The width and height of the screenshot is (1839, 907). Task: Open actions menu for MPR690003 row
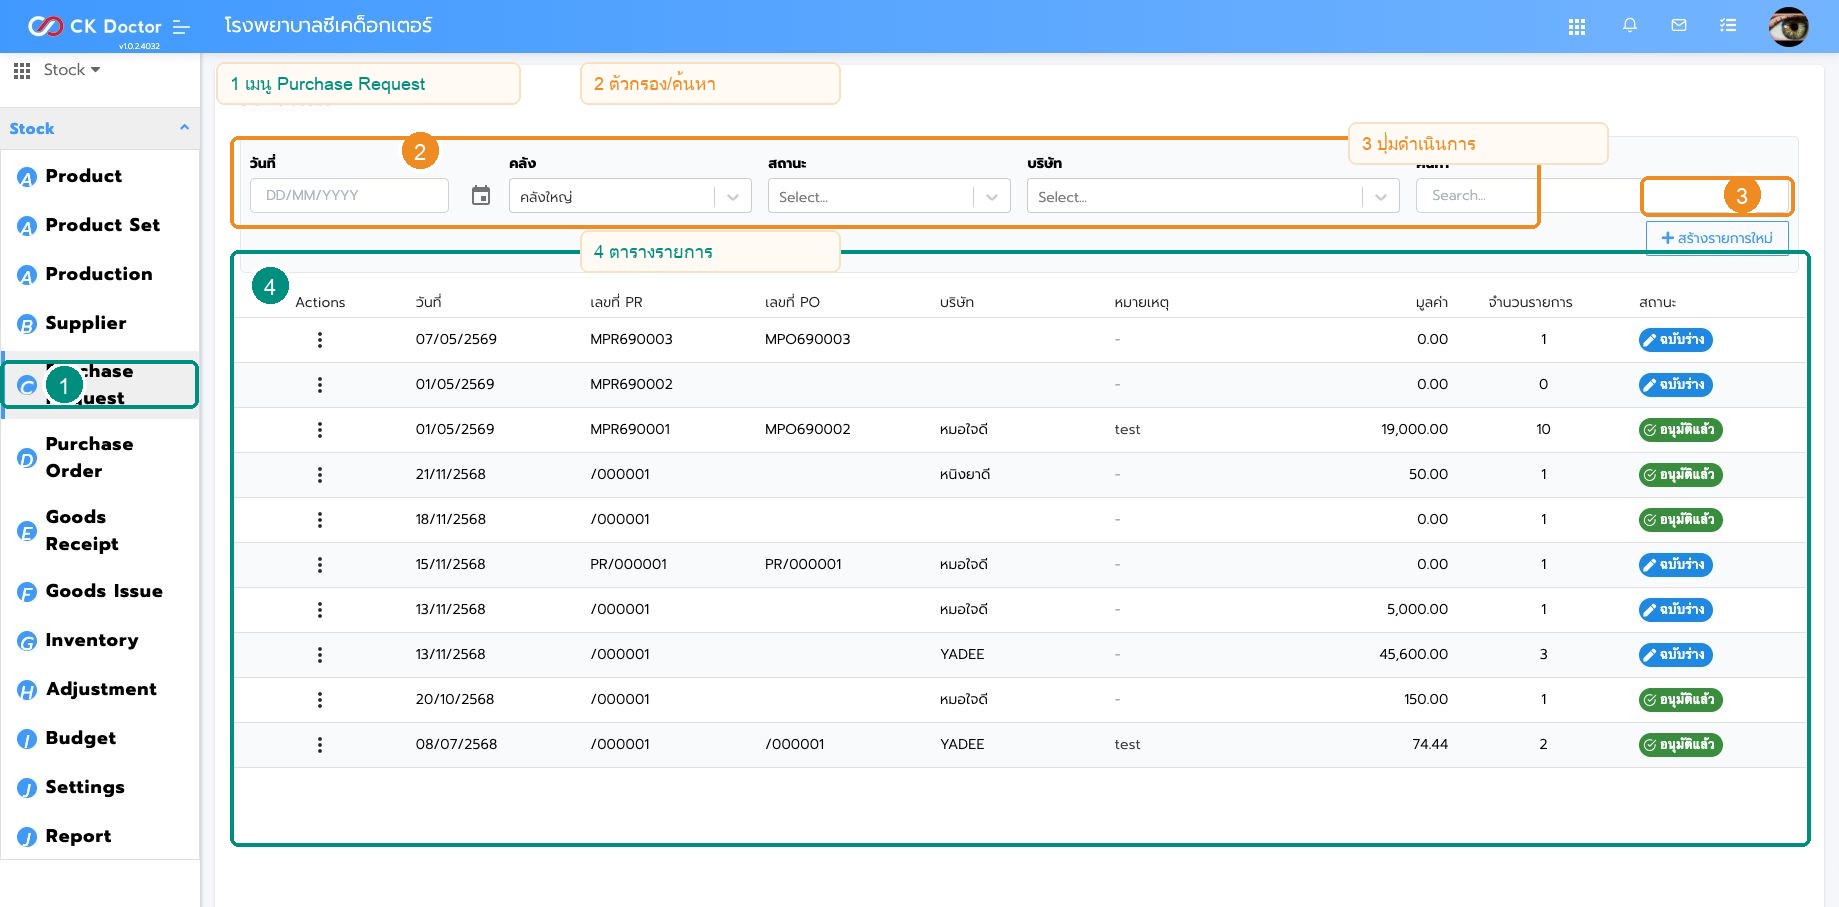click(x=320, y=340)
